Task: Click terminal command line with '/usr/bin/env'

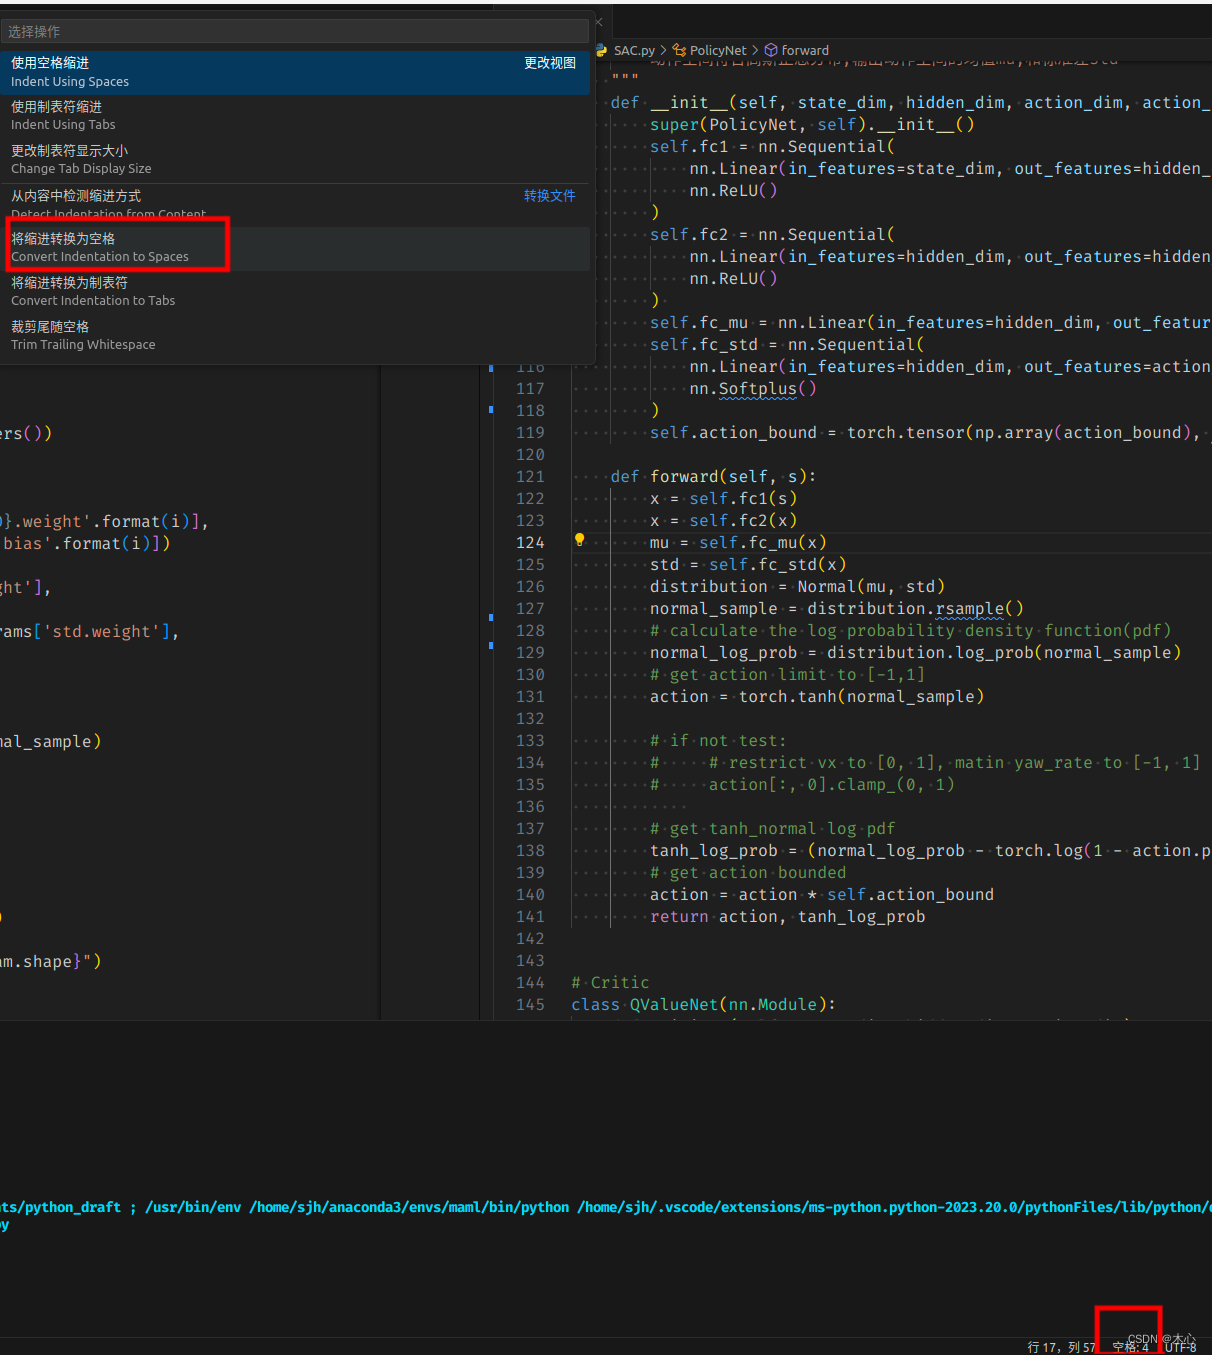Action: coord(606,1207)
